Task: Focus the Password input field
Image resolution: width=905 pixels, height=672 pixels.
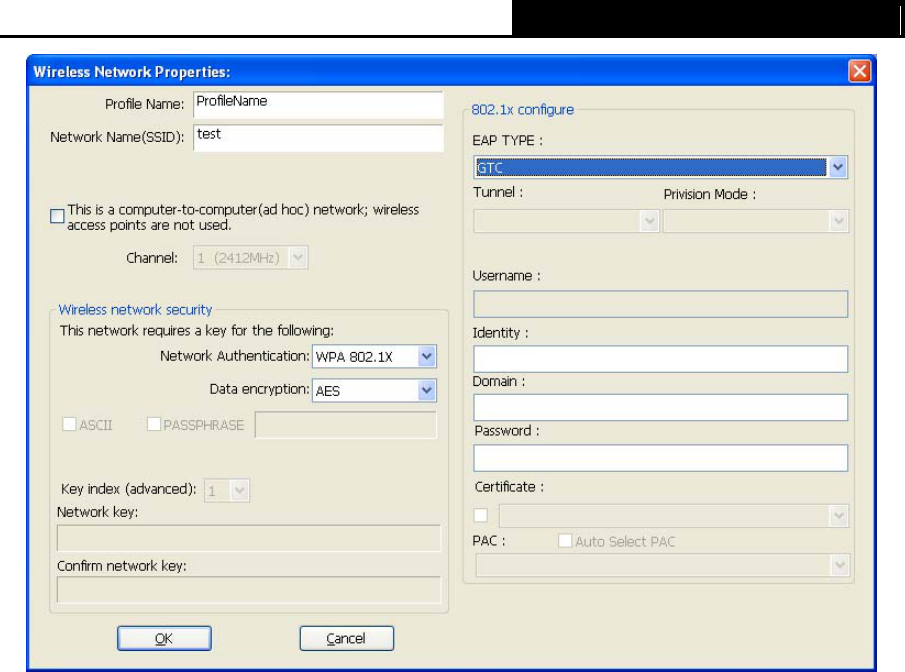Action: click(x=660, y=458)
